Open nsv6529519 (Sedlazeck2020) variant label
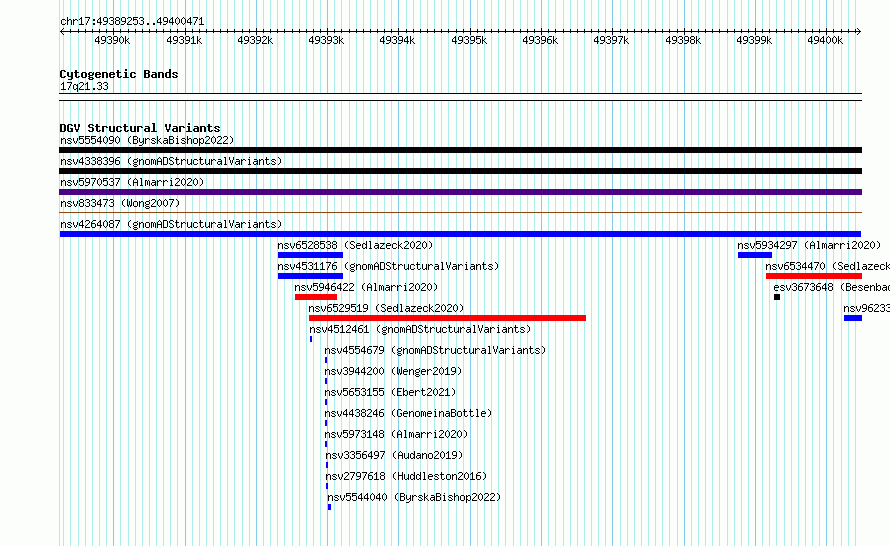The height and width of the screenshot is (546, 890). pos(386,308)
